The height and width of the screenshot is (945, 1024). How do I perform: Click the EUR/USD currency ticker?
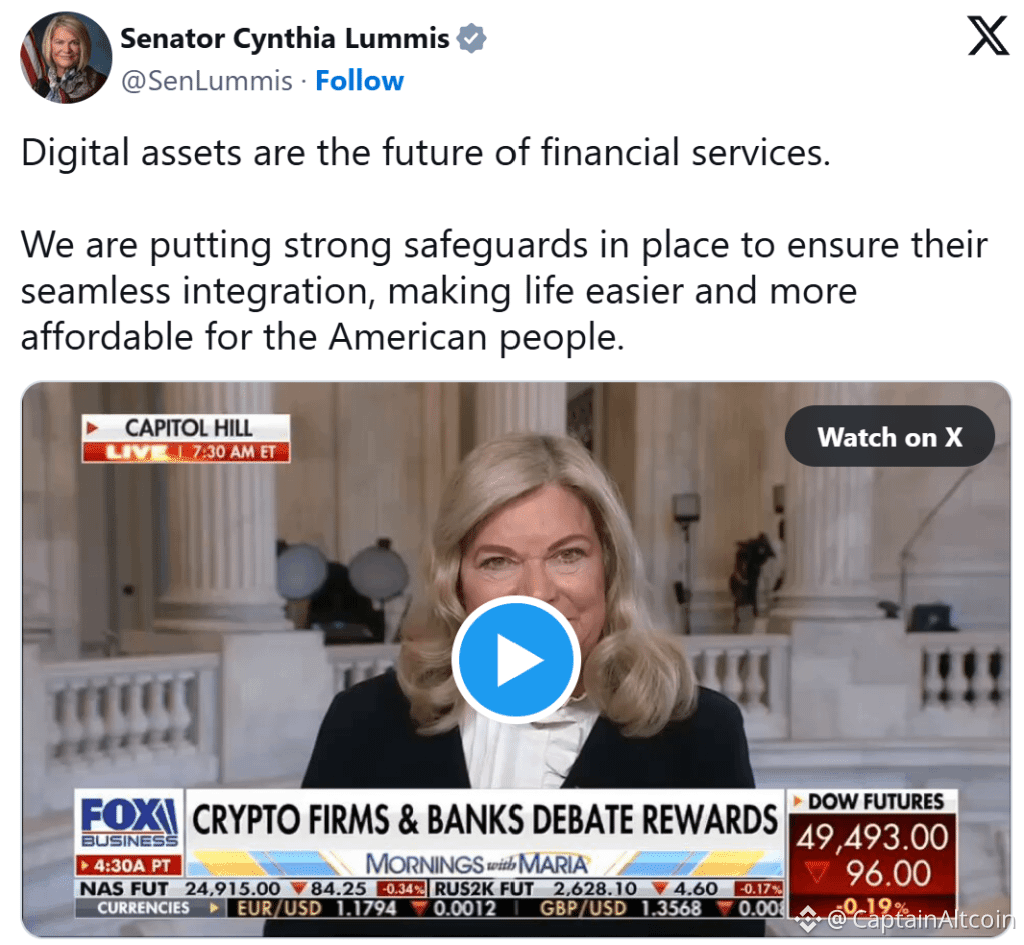[x=366, y=908]
